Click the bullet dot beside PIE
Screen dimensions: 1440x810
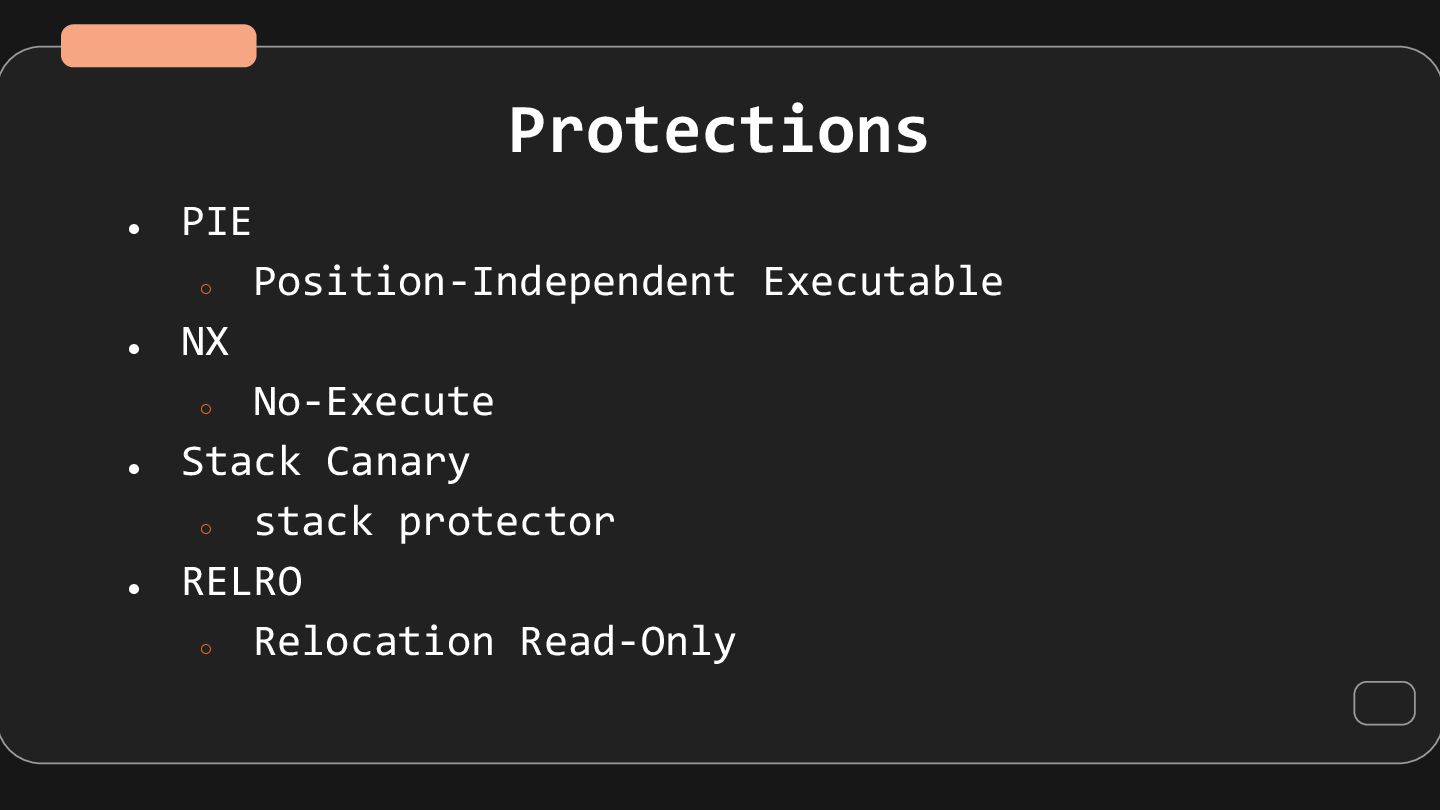pyautogui.click(x=134, y=229)
